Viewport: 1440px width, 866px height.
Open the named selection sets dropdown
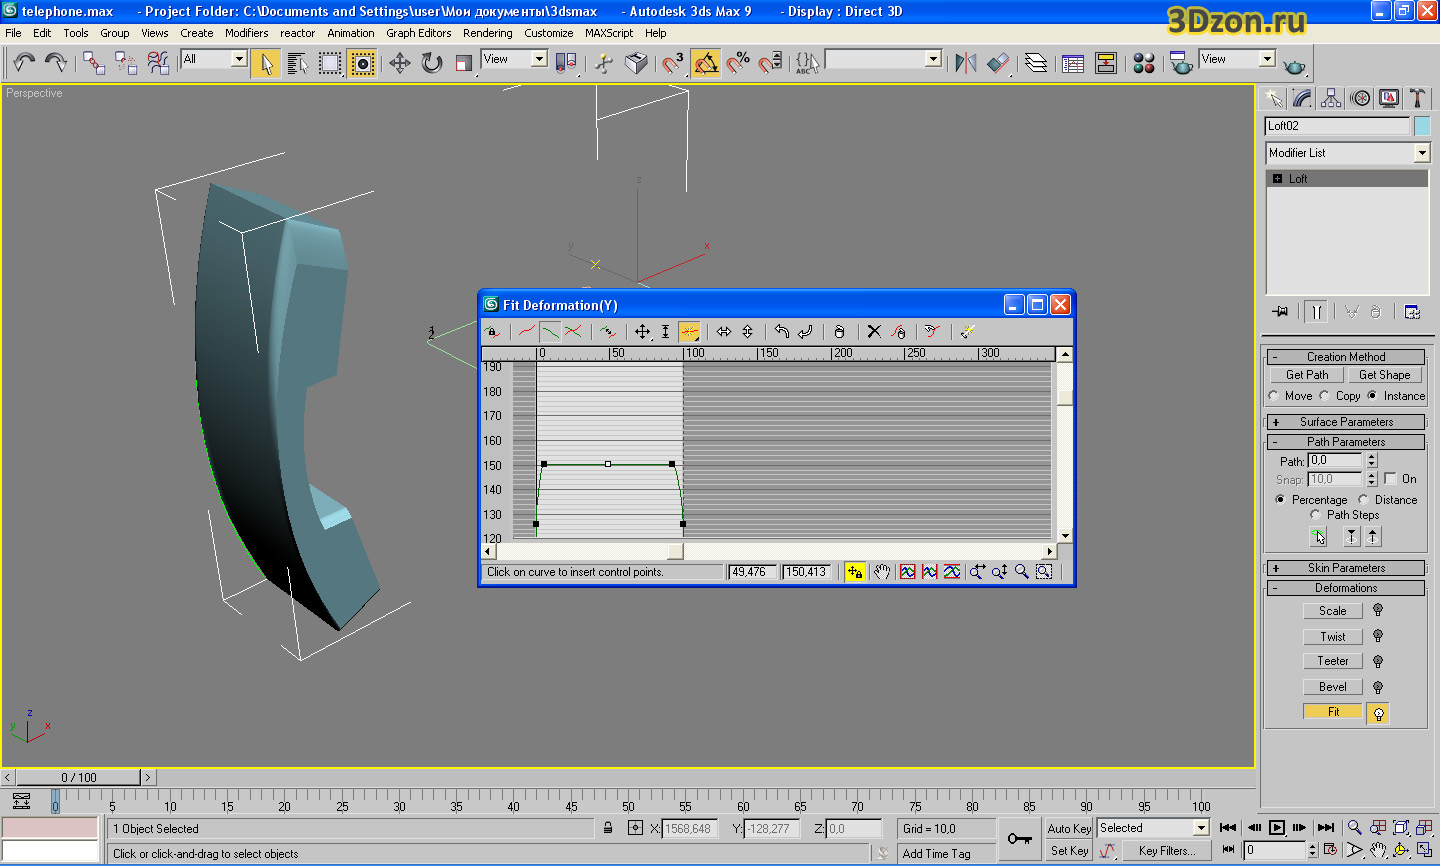(x=933, y=59)
